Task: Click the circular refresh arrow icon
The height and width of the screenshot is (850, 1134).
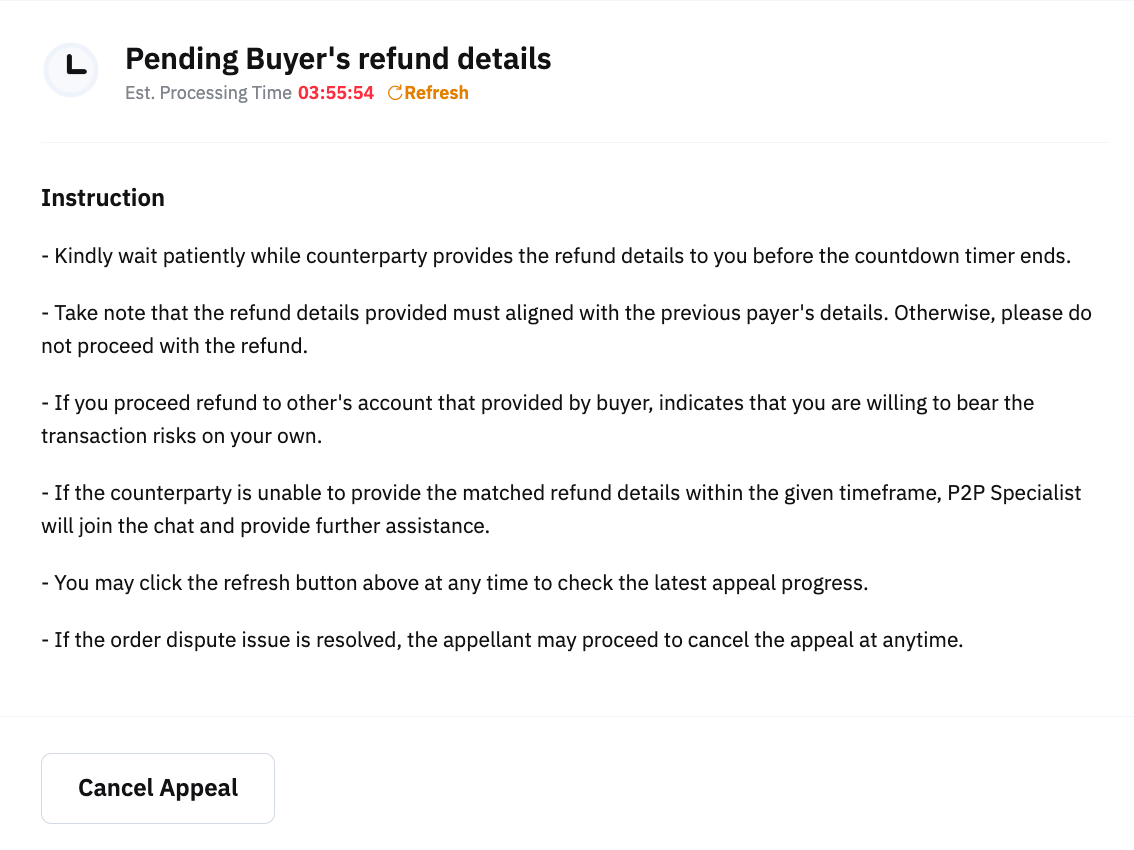Action: pos(394,93)
